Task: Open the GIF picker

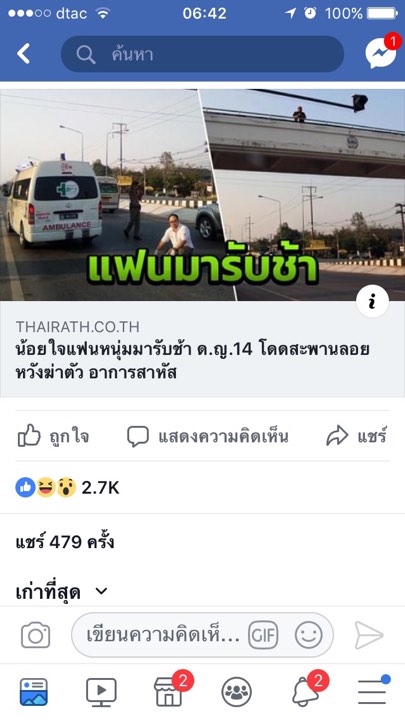Action: [263, 635]
